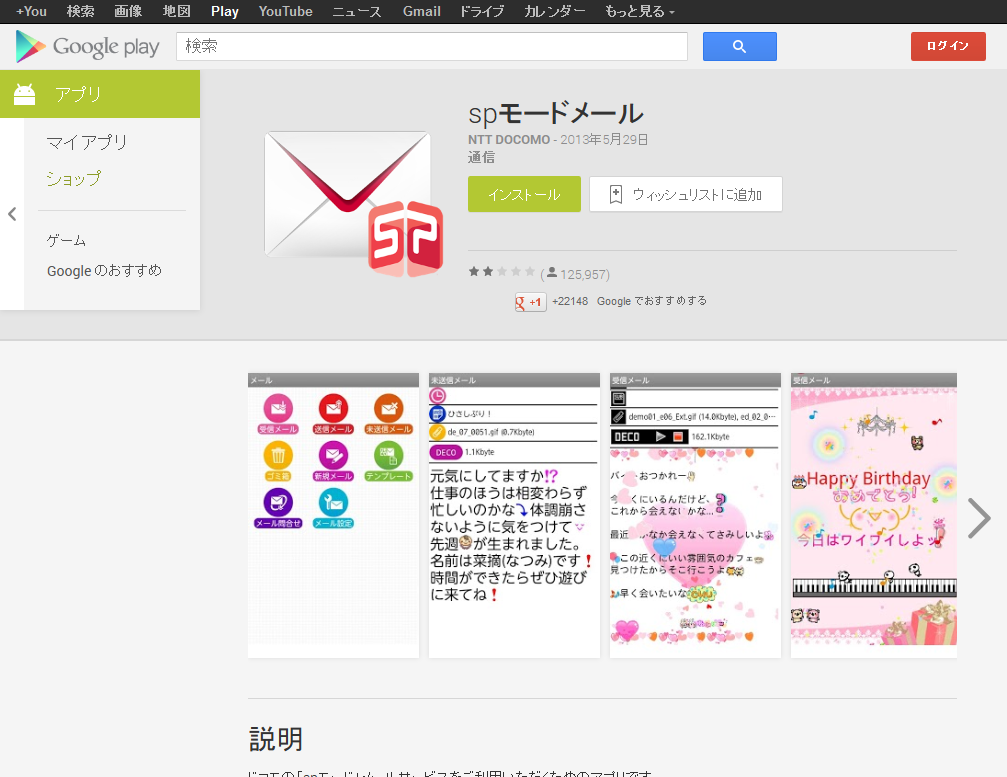
Task: Open ショップ in sidebar
Action: [x=73, y=179]
